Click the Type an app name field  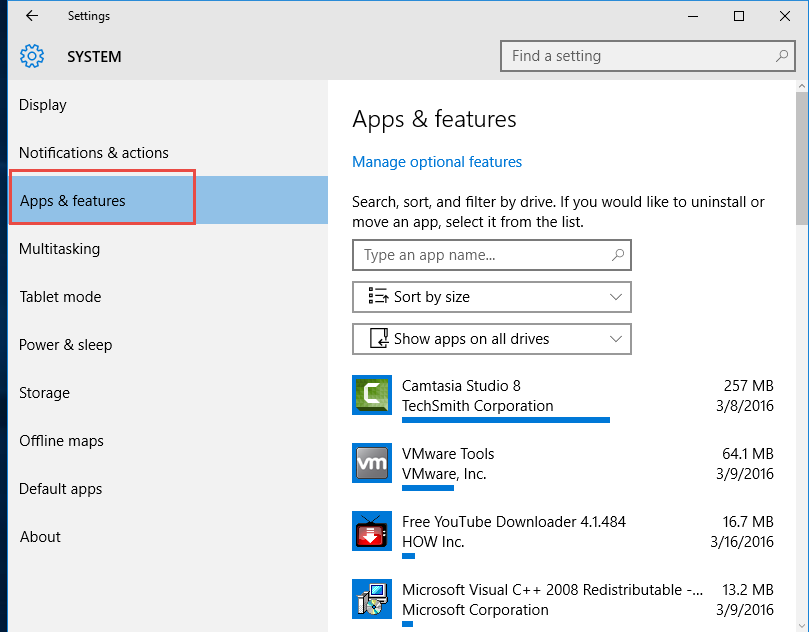click(492, 255)
